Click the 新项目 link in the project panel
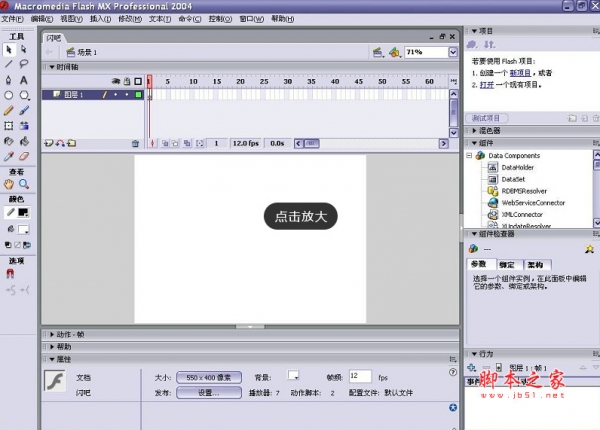Viewport: 600px width, 430px height. tap(519, 74)
